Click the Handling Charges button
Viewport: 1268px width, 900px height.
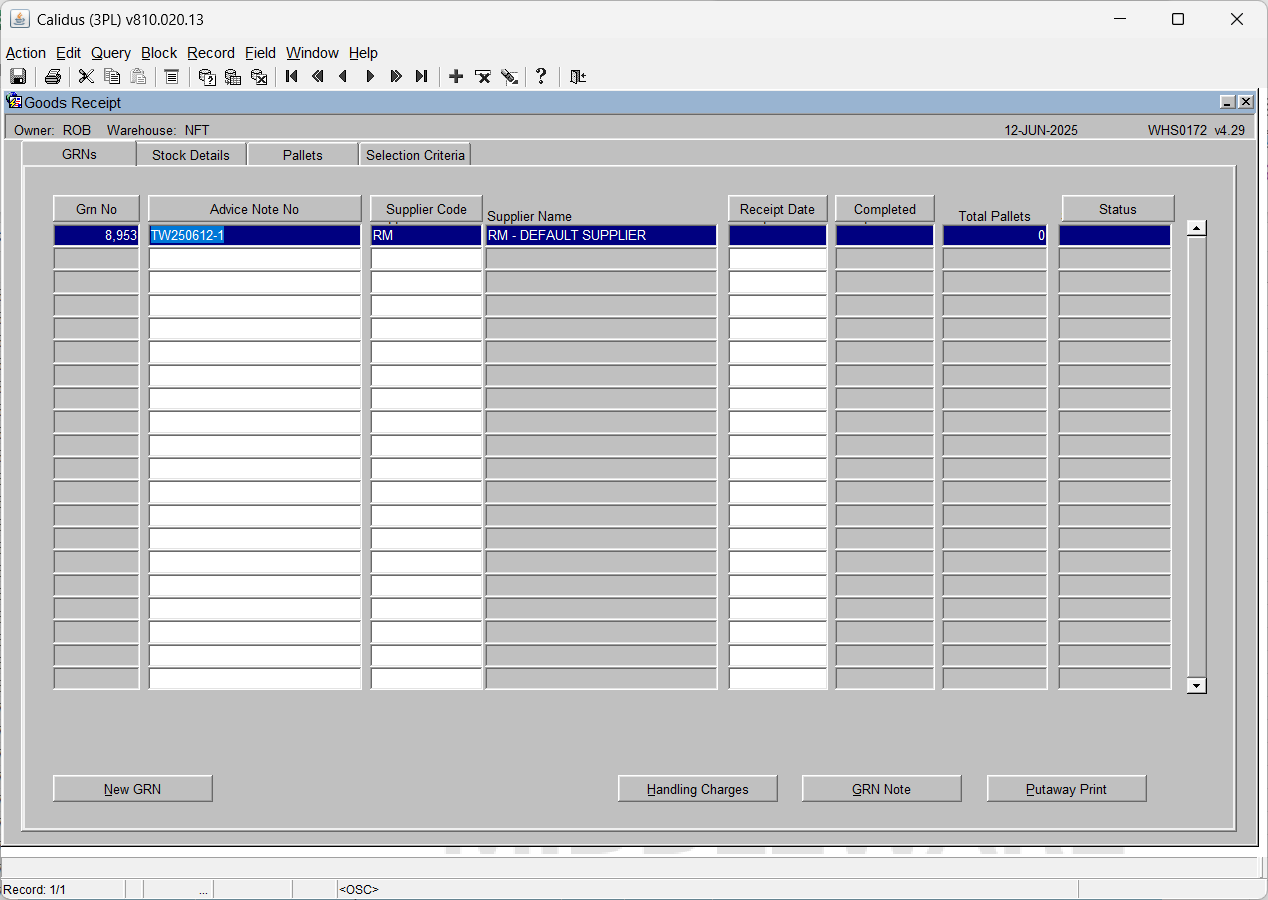pyautogui.click(x=698, y=789)
